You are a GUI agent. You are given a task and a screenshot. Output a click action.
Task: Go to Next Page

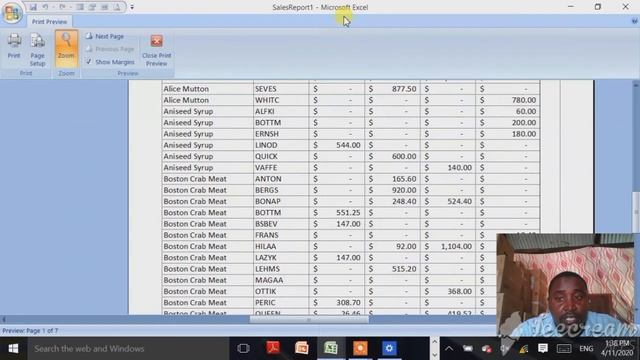(x=105, y=36)
